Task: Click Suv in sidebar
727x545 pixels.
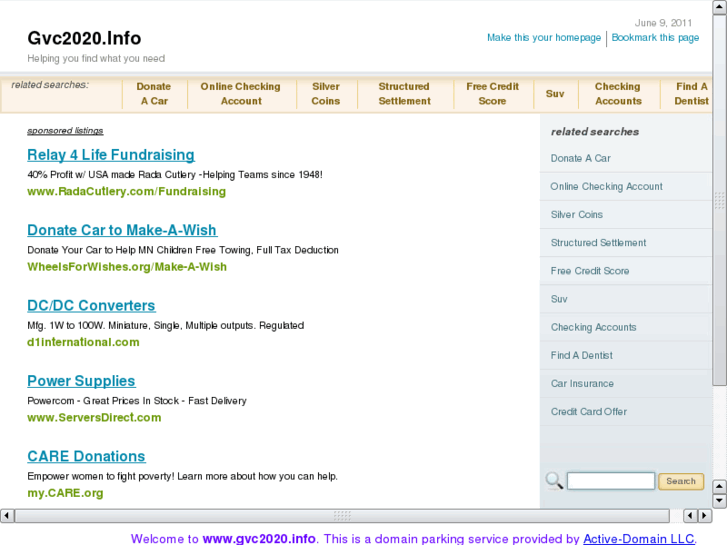Action: click(559, 299)
